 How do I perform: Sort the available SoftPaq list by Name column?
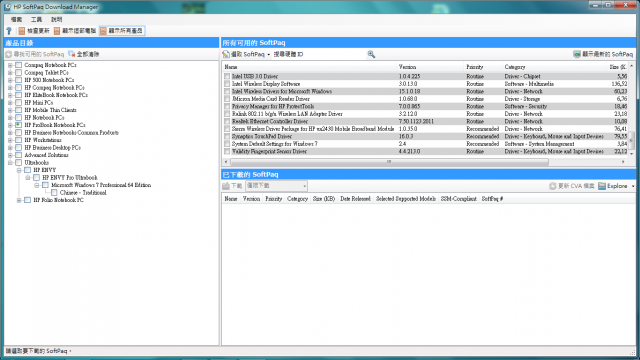309,67
